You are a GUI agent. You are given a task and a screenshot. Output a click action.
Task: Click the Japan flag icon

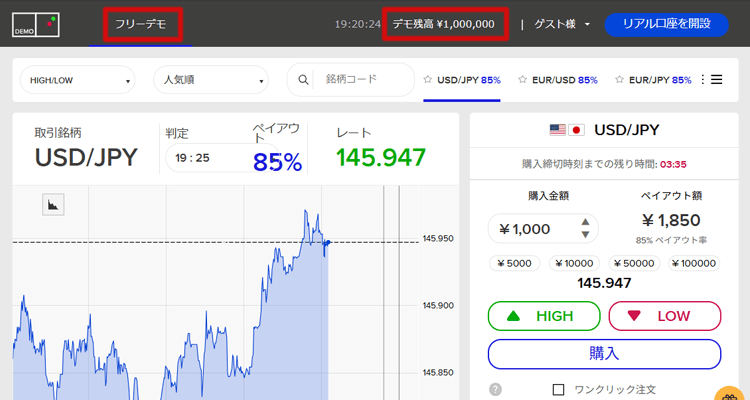tap(576, 130)
